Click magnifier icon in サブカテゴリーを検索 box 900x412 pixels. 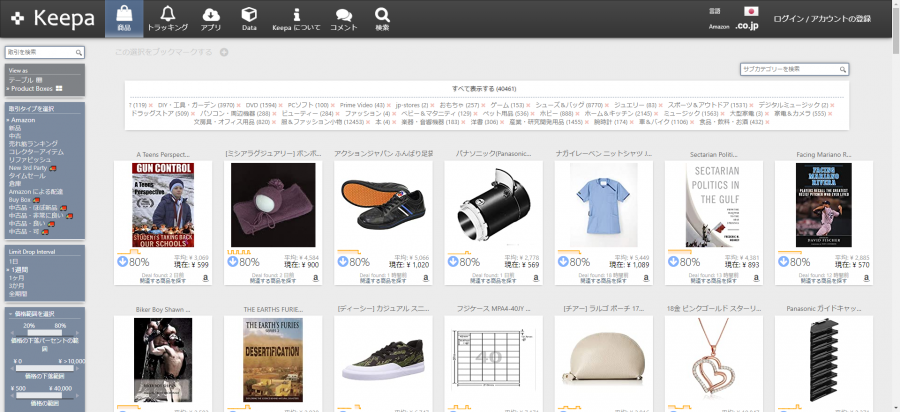(x=843, y=69)
